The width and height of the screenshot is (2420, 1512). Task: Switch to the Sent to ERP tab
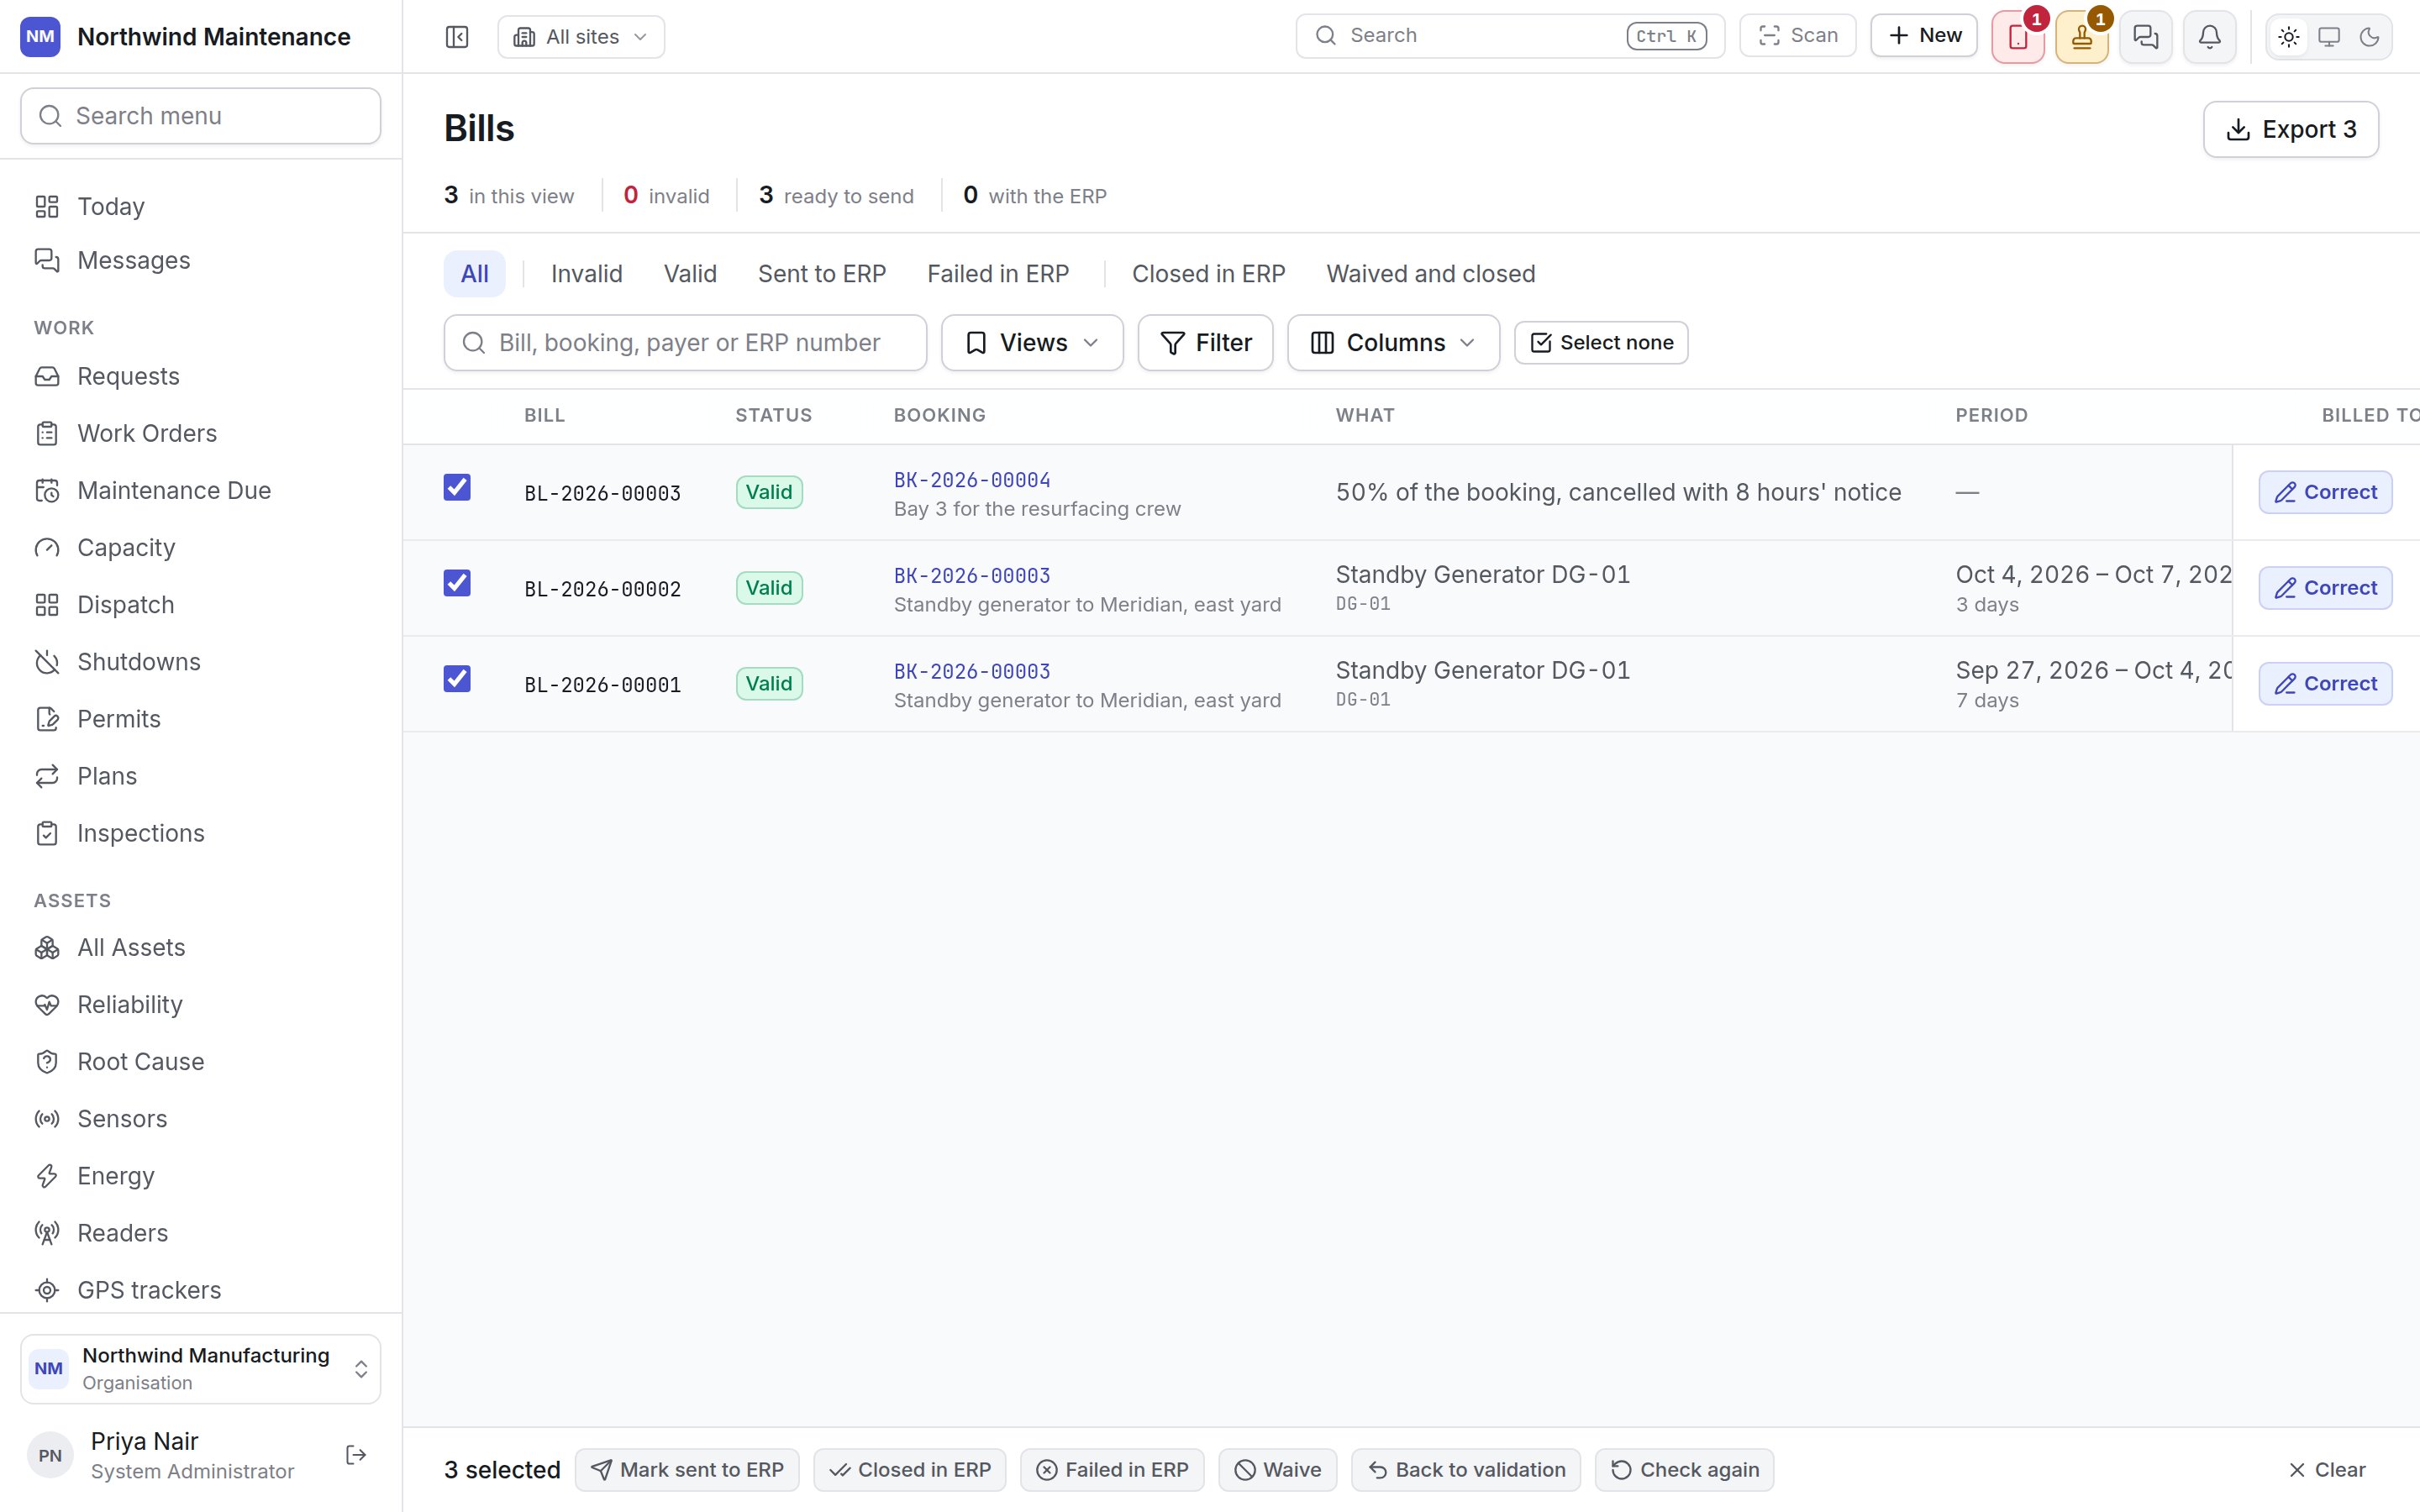(822, 274)
